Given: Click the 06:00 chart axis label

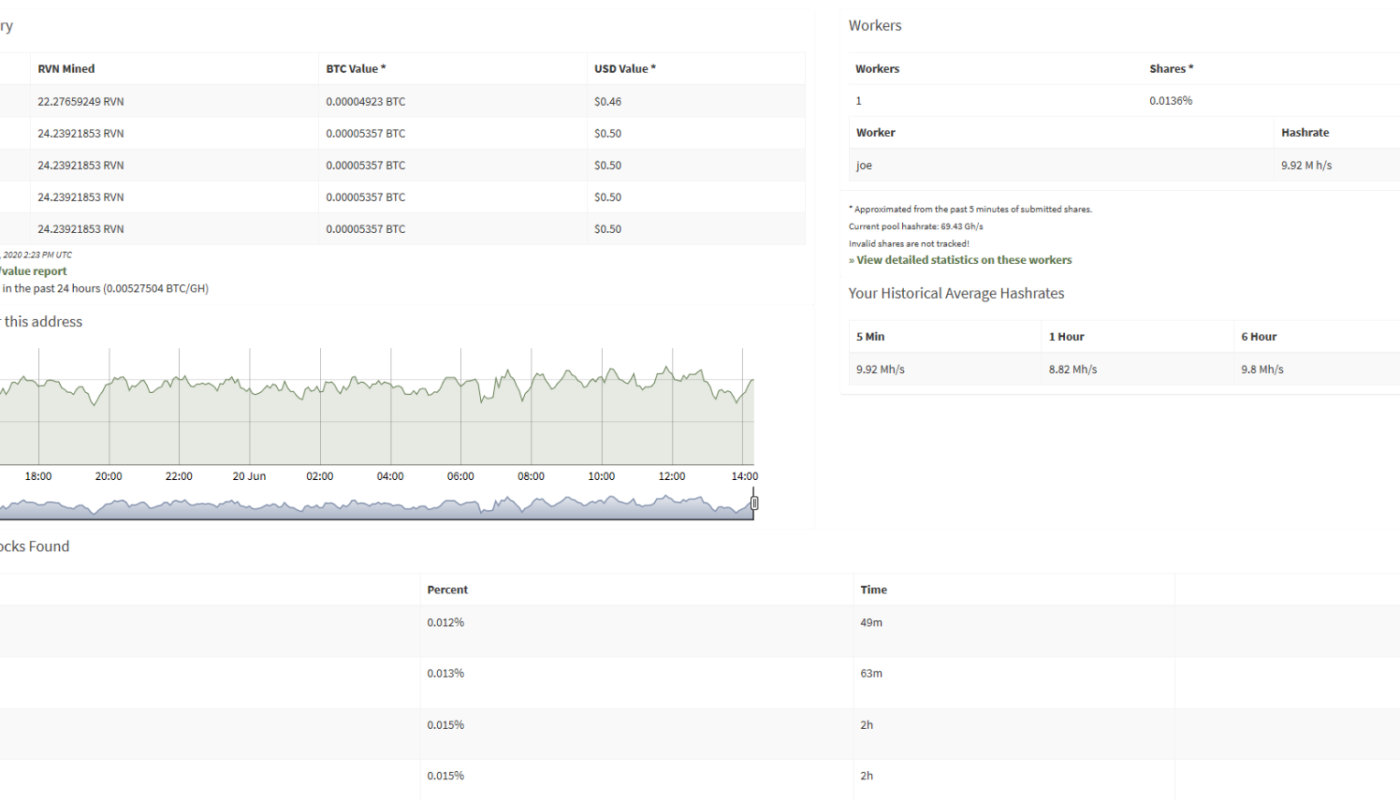Looking at the screenshot, I should 461,477.
